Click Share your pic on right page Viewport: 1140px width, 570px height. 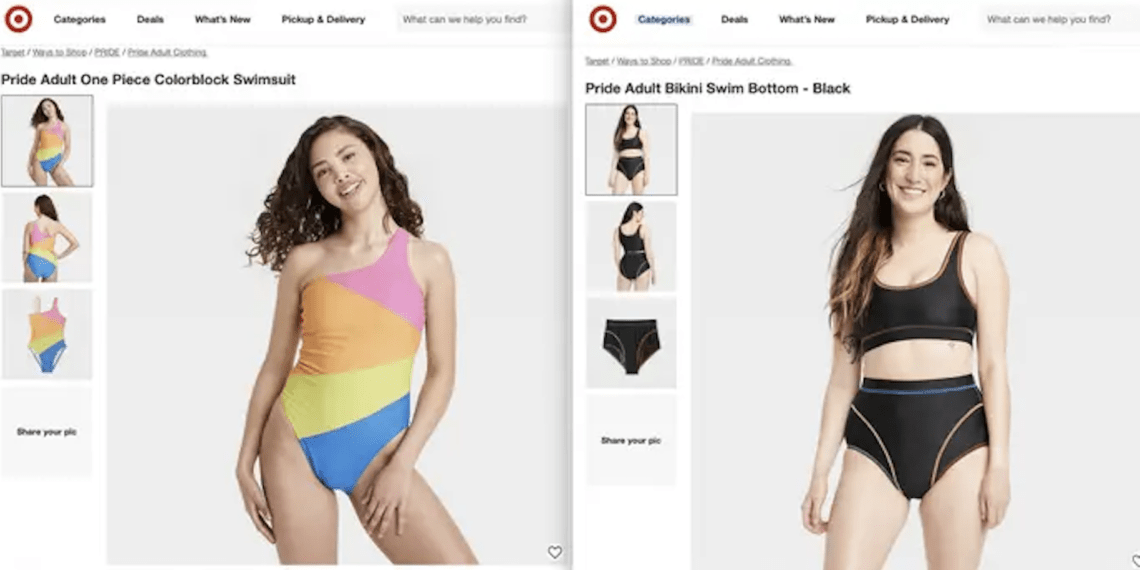(631, 441)
